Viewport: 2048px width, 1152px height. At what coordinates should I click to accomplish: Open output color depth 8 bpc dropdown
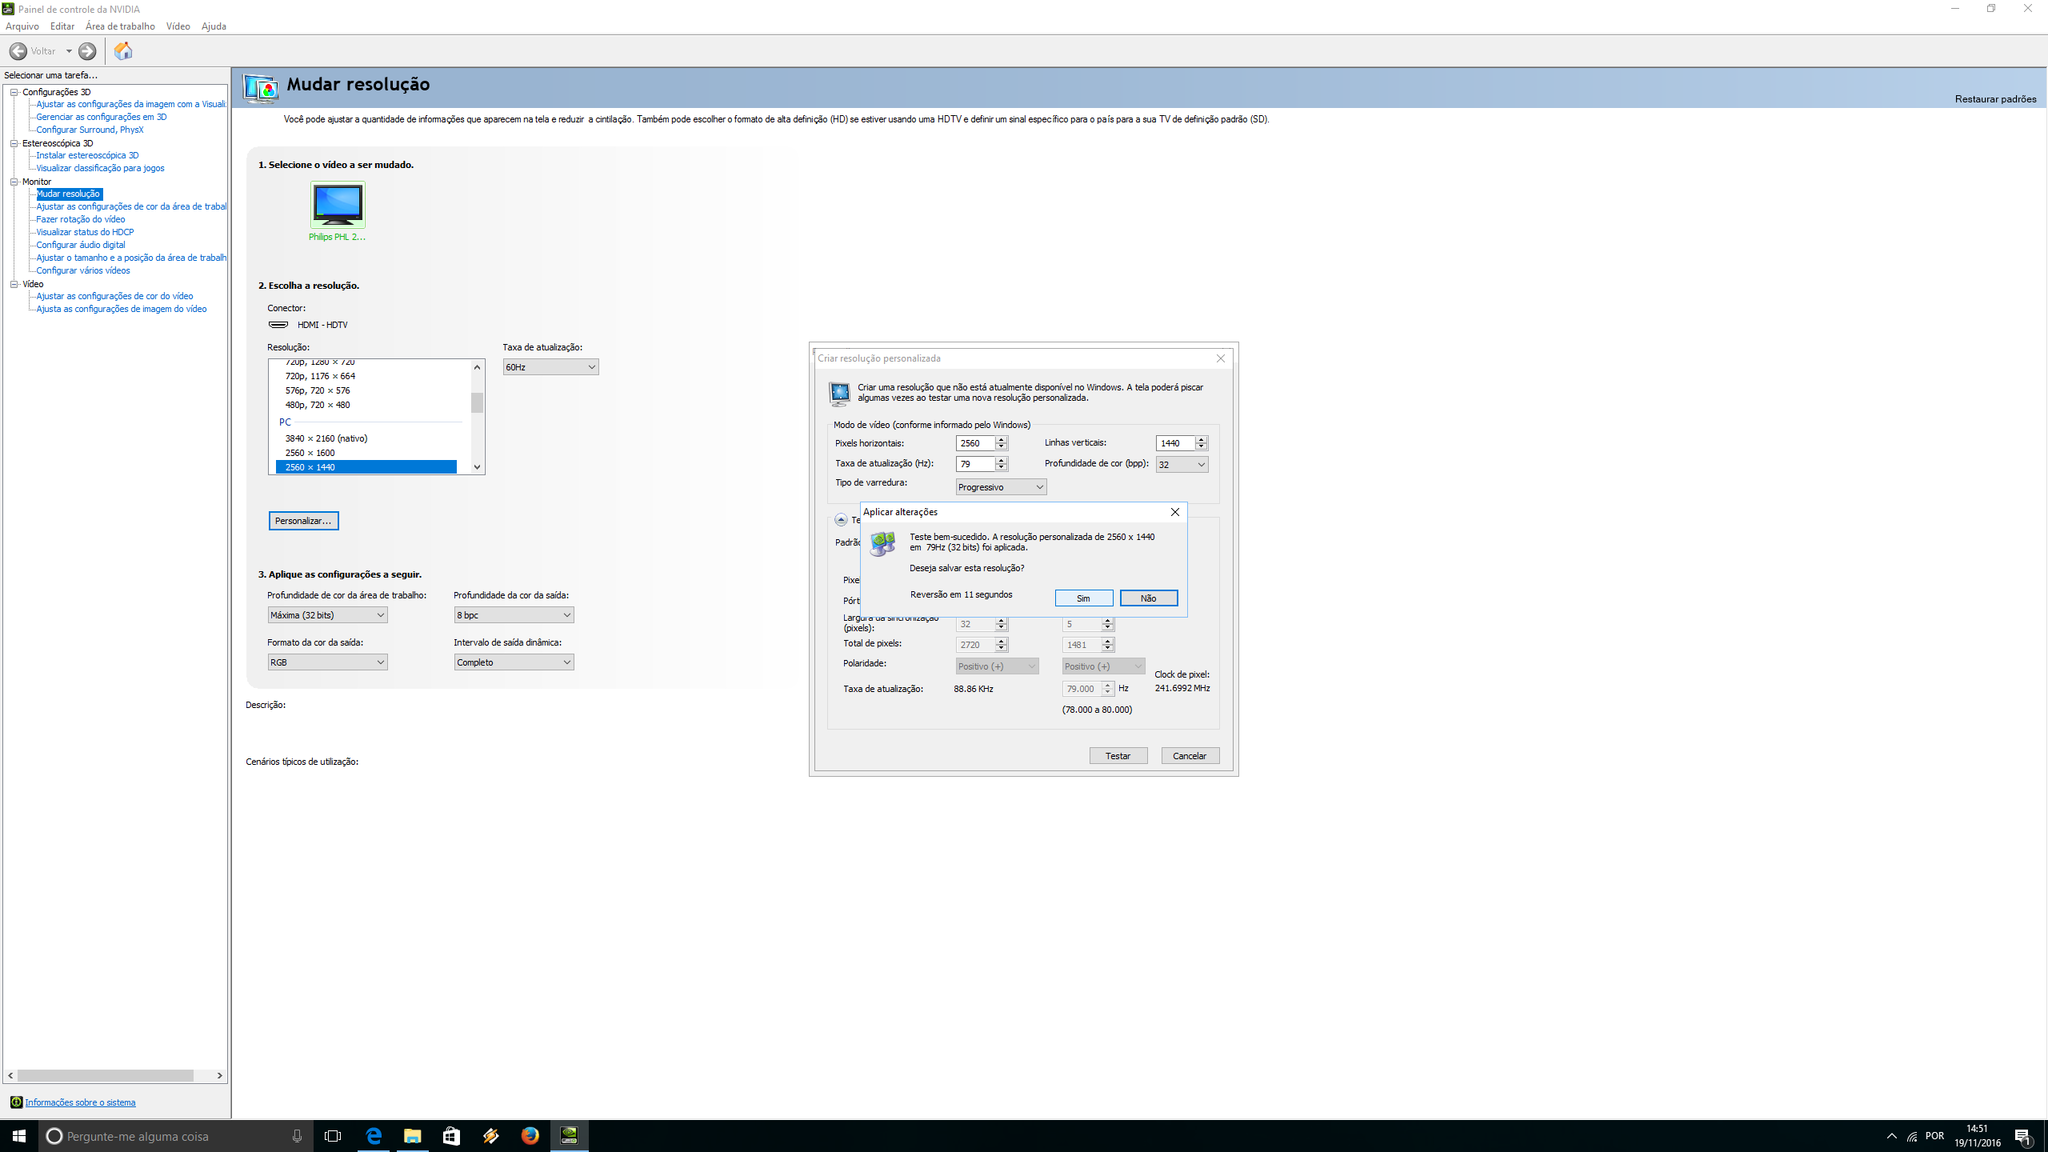pyautogui.click(x=514, y=615)
